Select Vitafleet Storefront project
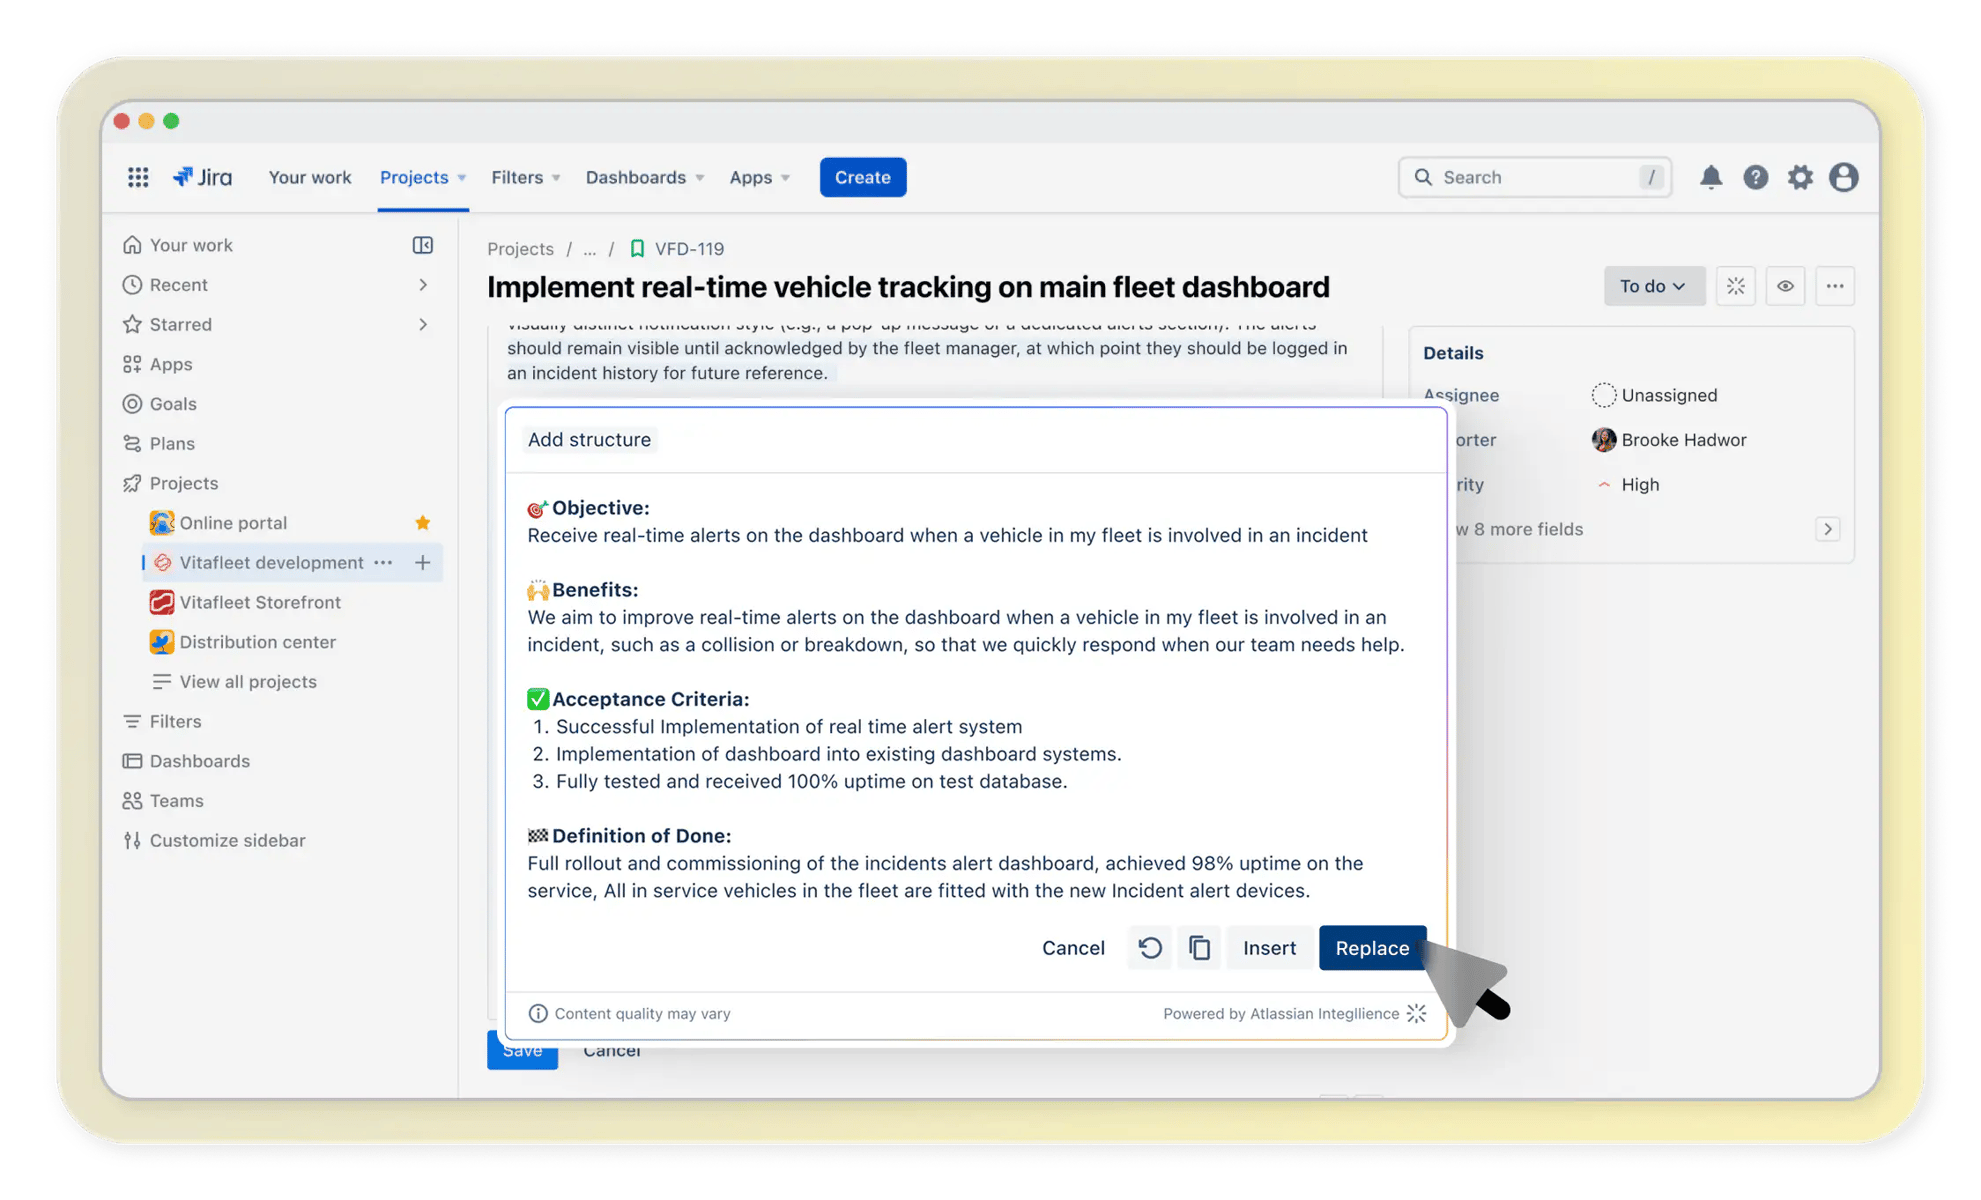Screen dimensions: 1981x1200 (x=260, y=602)
